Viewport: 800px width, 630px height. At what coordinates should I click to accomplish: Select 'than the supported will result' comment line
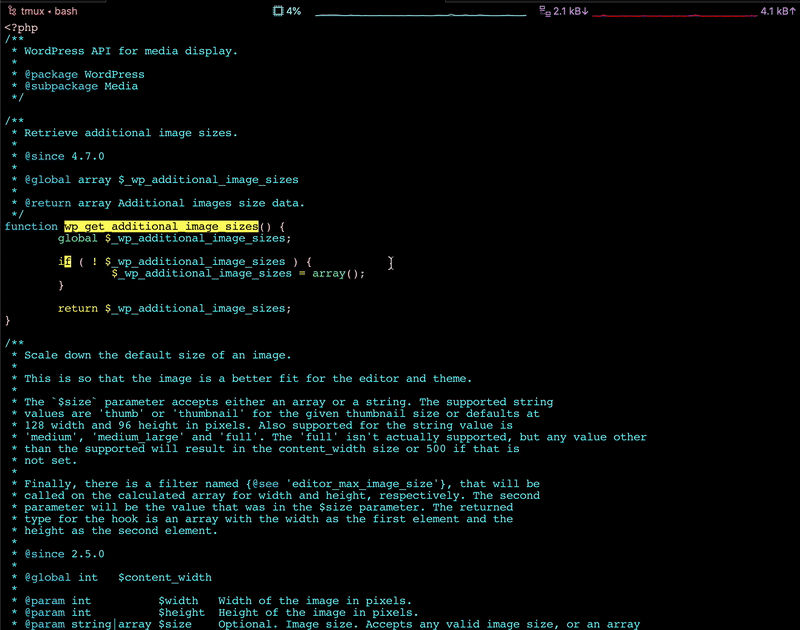pos(272,449)
